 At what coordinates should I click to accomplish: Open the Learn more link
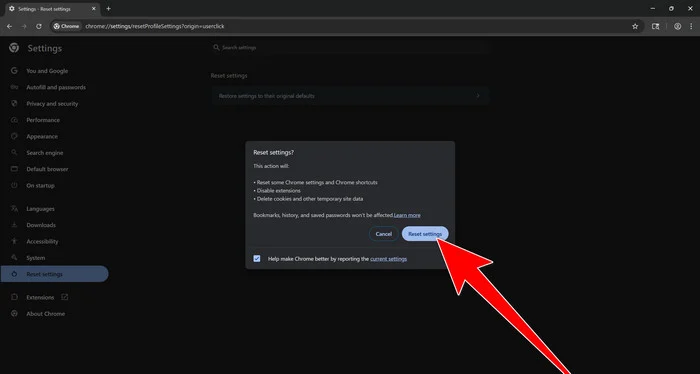coord(407,215)
